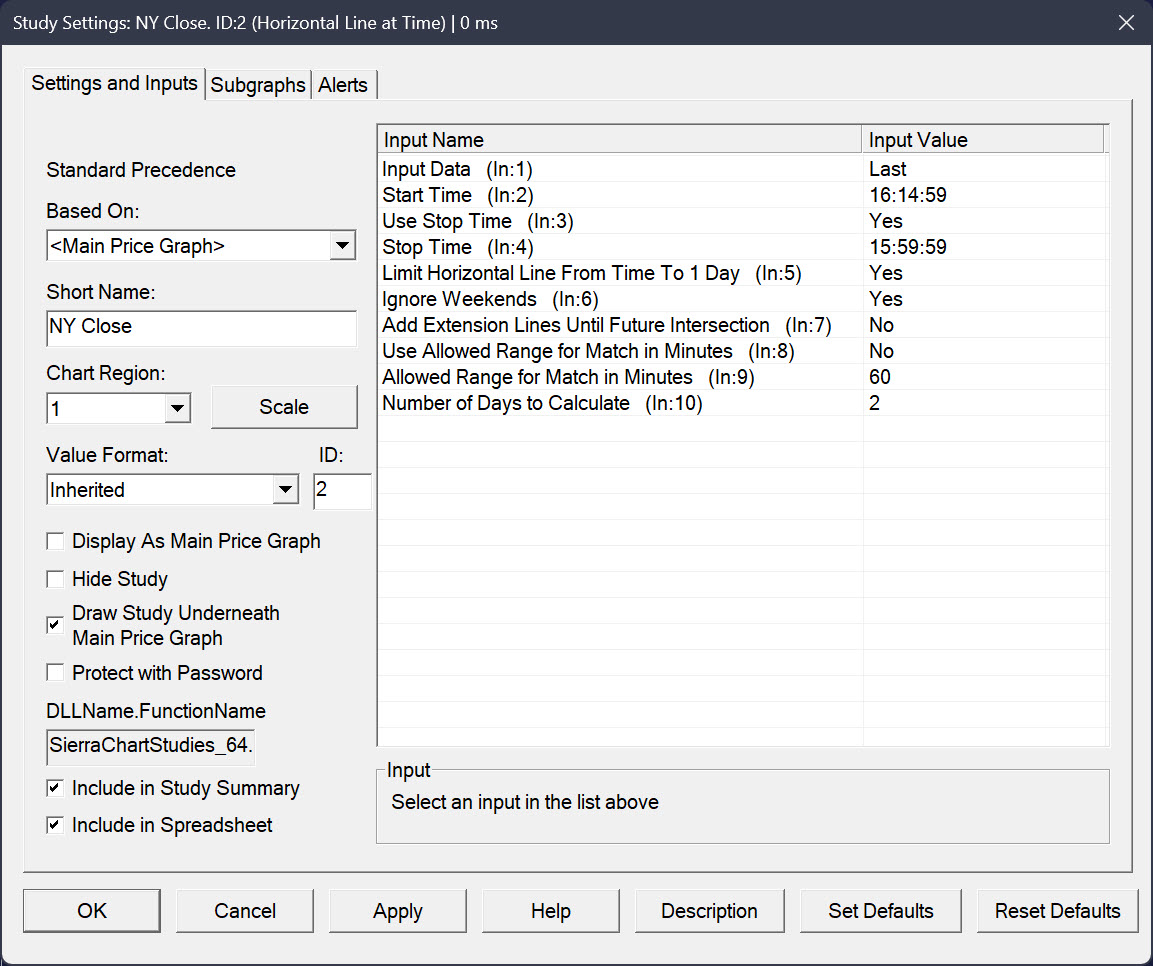Open the Alerts tab
Image resolution: width=1153 pixels, height=966 pixels.
pos(343,85)
